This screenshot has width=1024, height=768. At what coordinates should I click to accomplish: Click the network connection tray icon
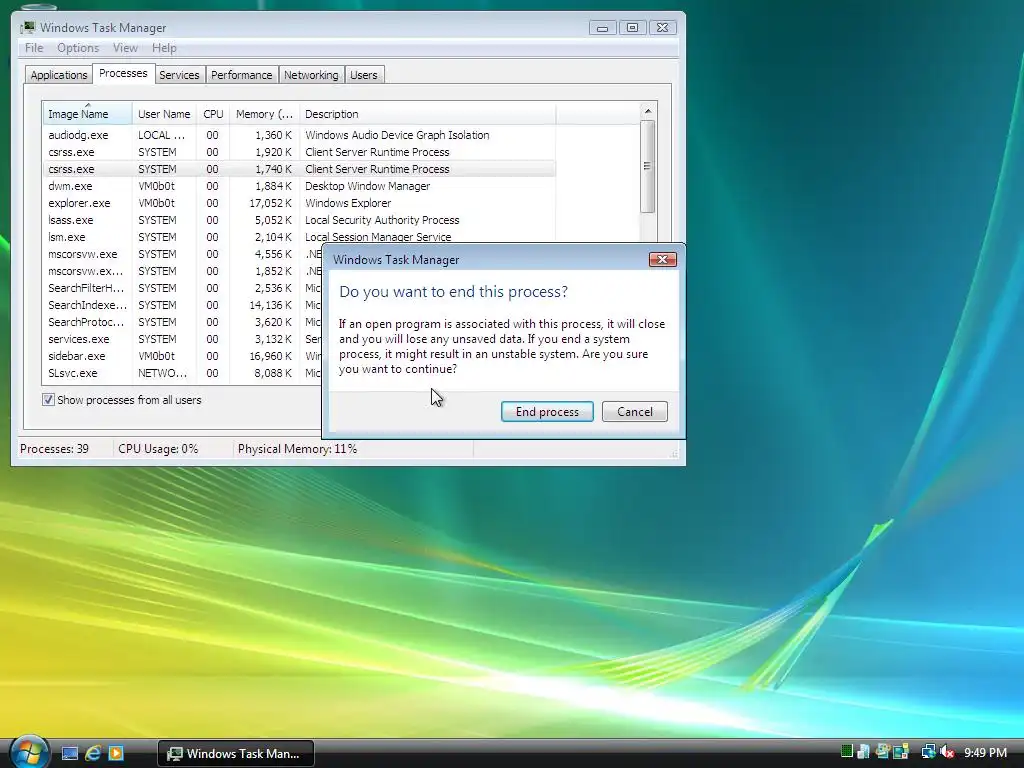pyautogui.click(x=928, y=752)
